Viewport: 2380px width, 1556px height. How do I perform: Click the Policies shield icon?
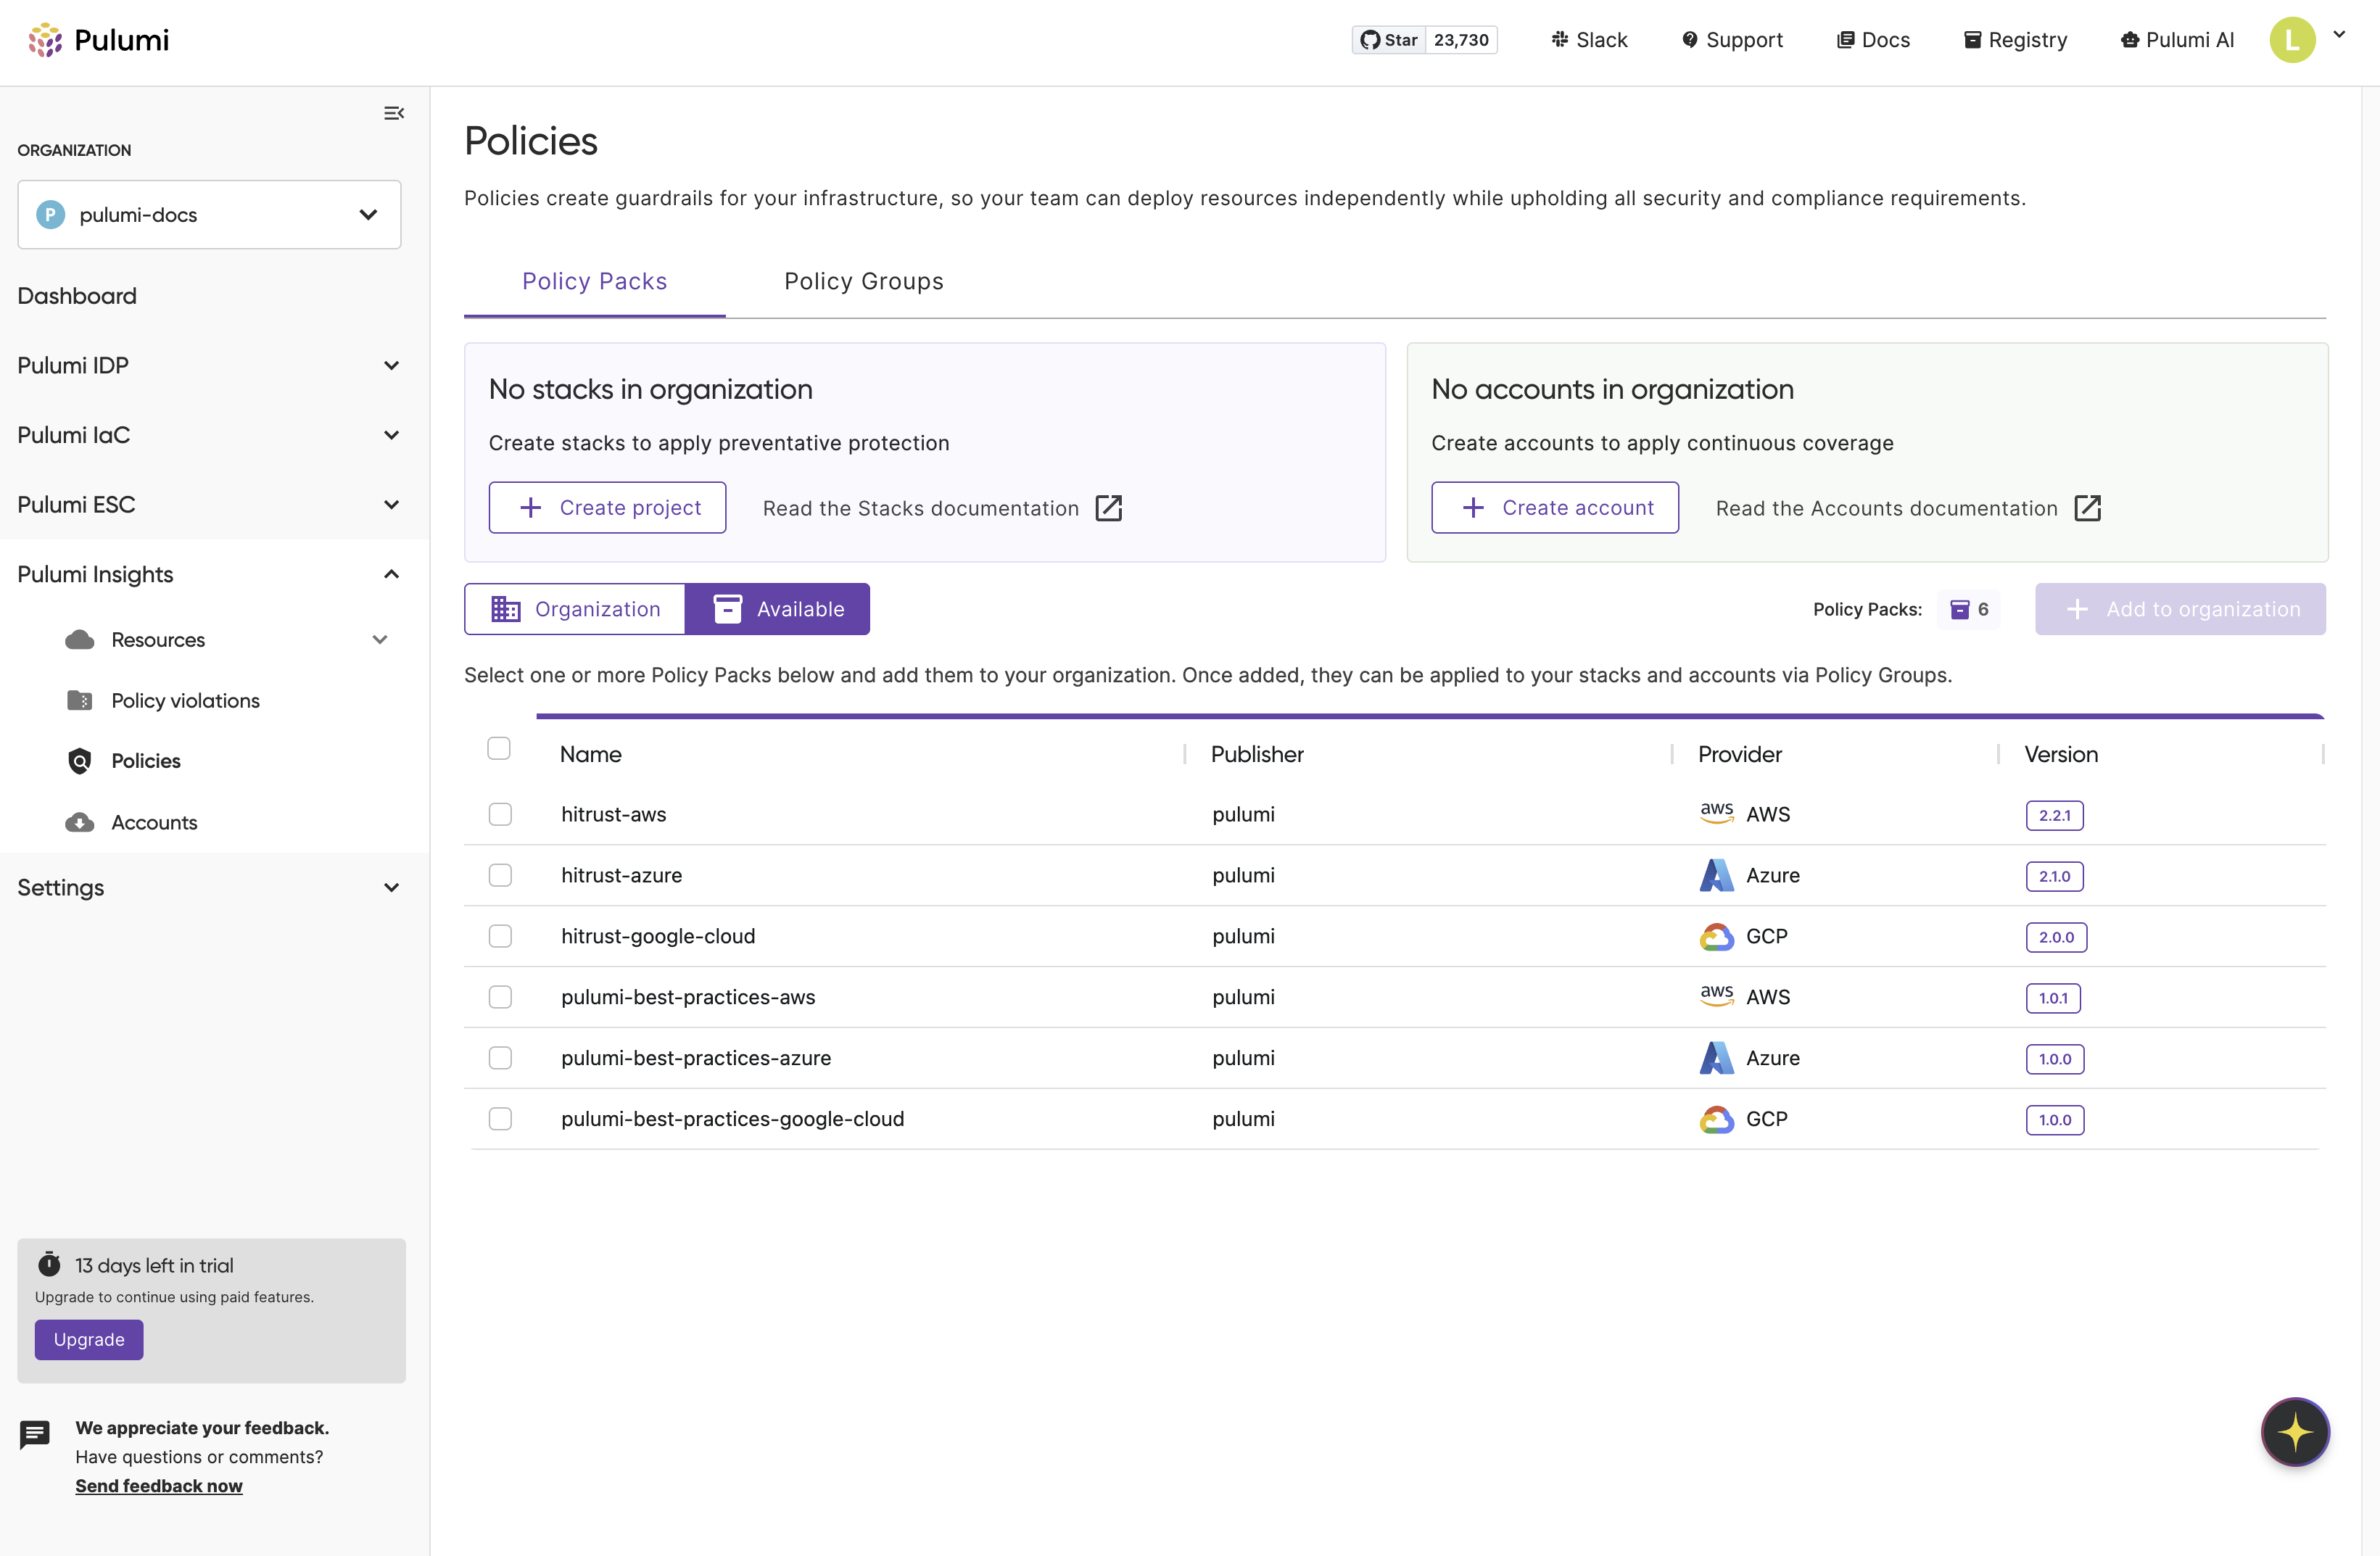pos(80,761)
